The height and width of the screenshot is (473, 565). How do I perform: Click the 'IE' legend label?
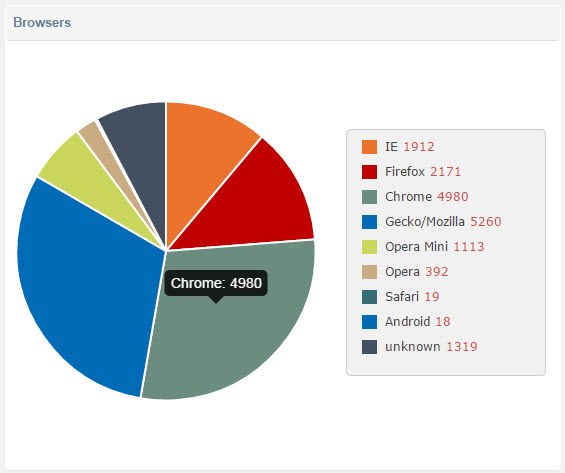pos(391,147)
